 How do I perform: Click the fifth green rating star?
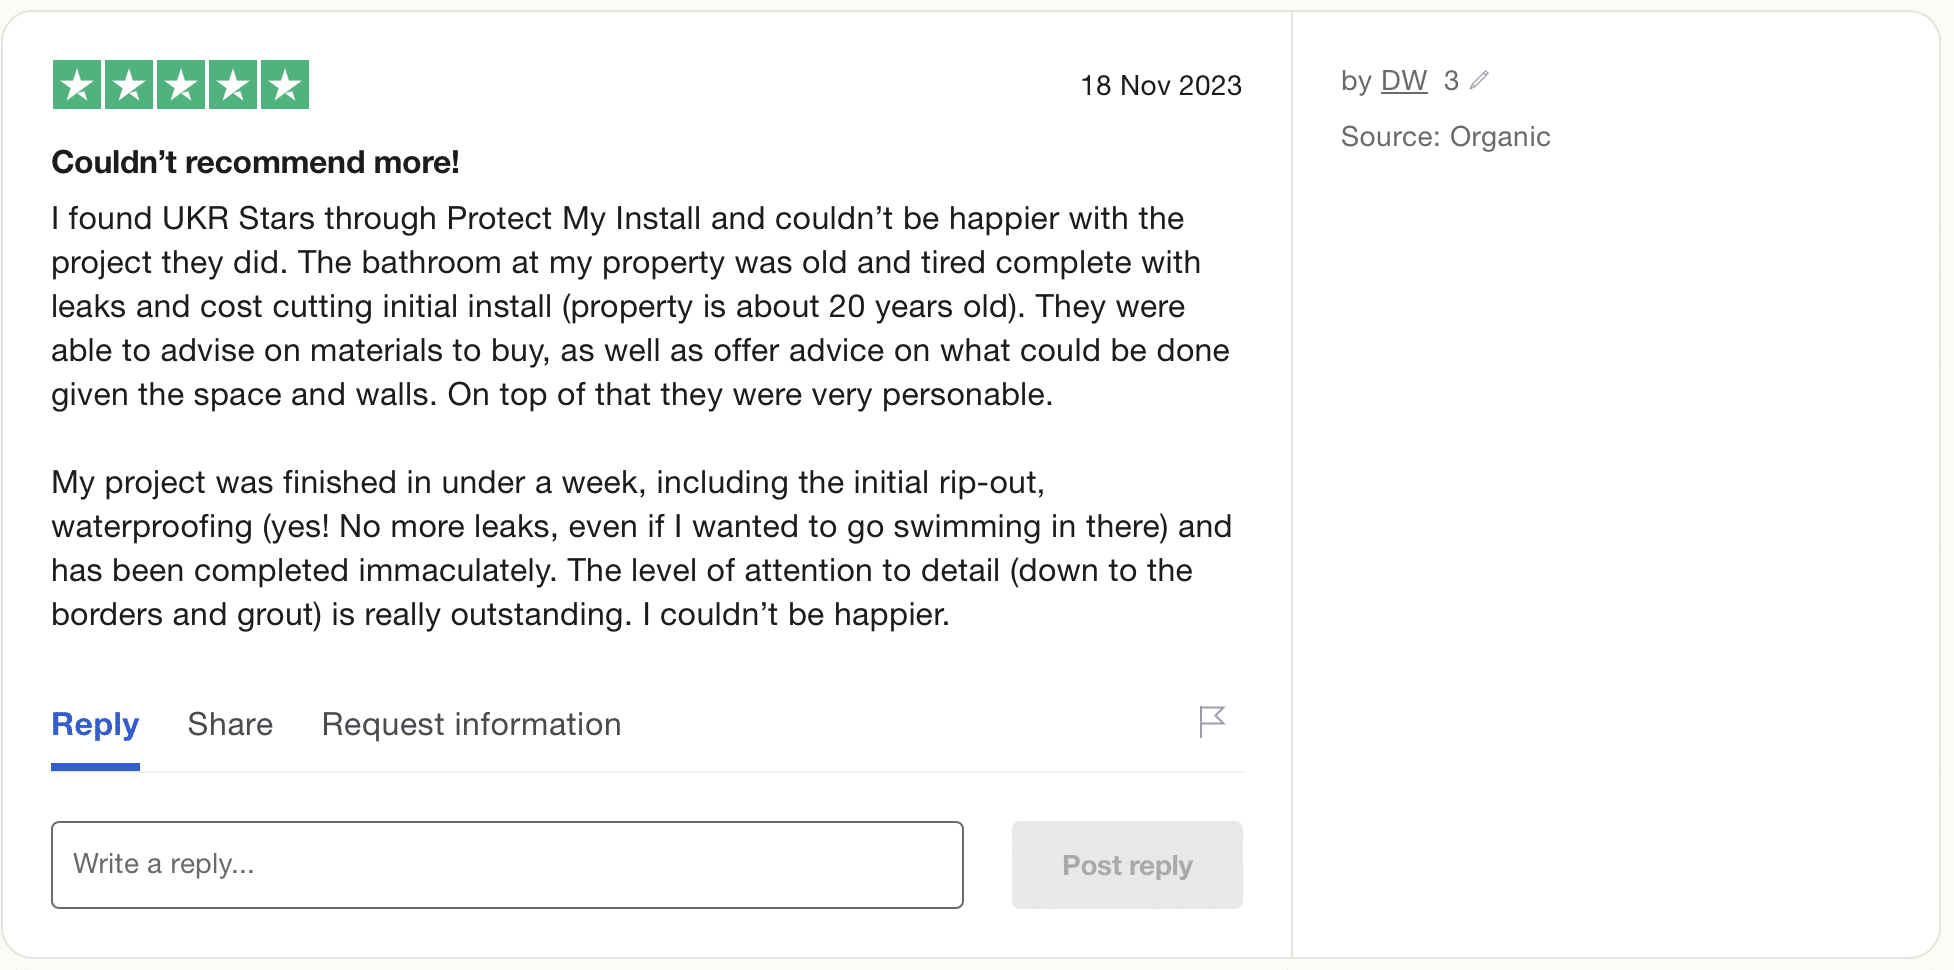285,85
